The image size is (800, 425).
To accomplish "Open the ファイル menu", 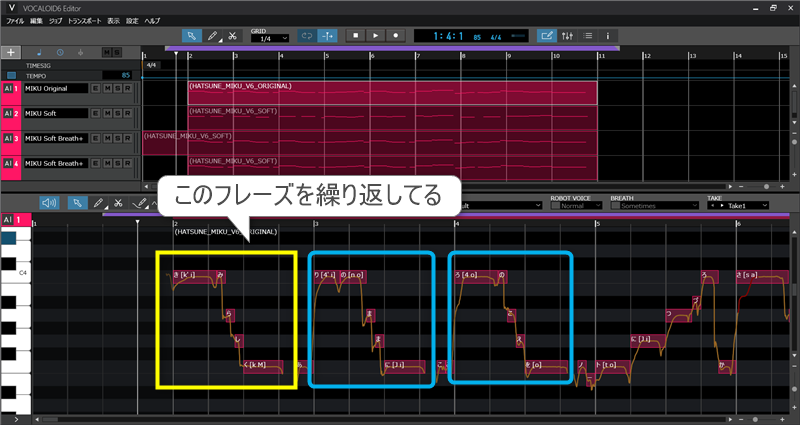I will (15, 21).
